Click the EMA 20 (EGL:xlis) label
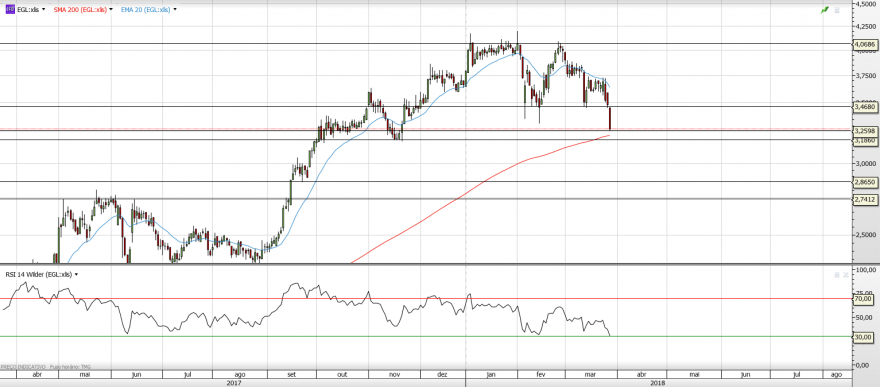Image resolution: width=880 pixels, height=387 pixels. pyautogui.click(x=145, y=10)
